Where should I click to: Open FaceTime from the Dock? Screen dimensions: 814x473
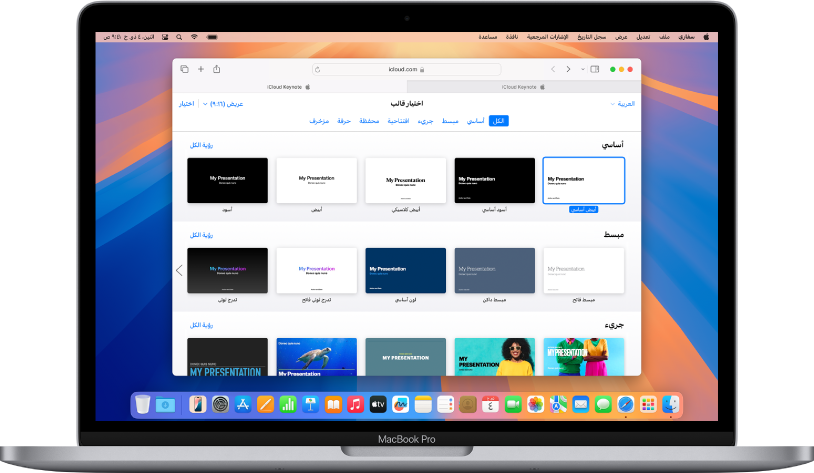[x=513, y=404]
